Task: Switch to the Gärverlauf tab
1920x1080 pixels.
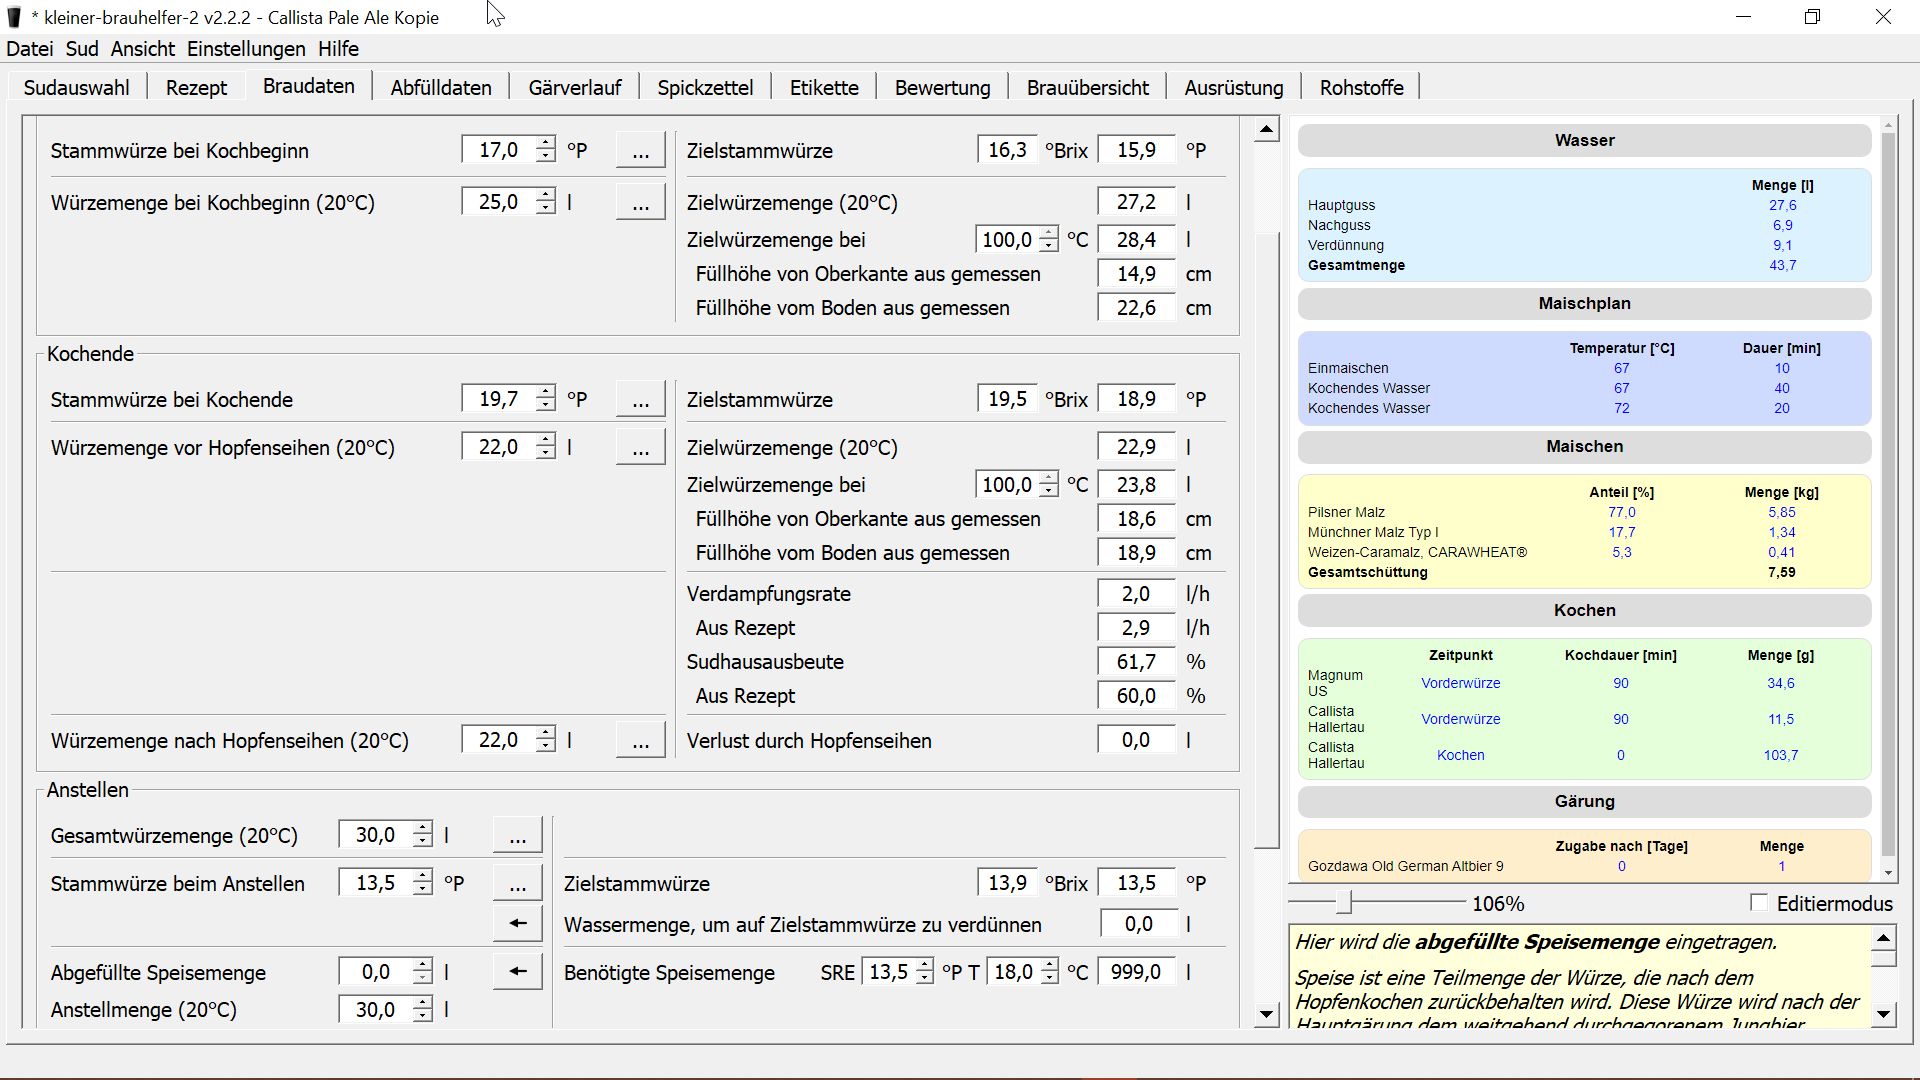Action: pos(574,88)
